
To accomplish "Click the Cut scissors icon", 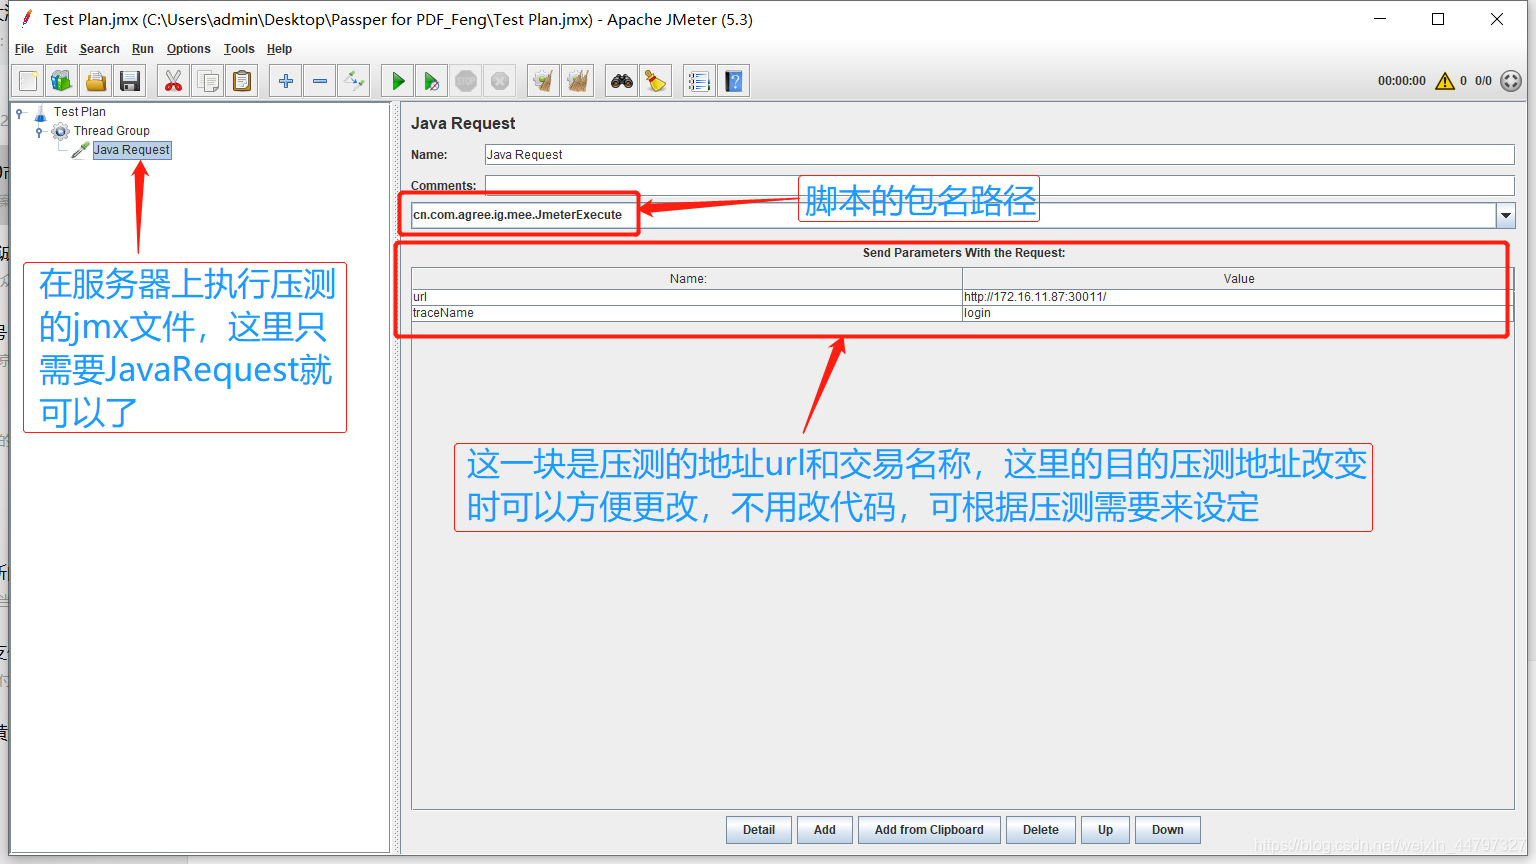I will [x=174, y=81].
